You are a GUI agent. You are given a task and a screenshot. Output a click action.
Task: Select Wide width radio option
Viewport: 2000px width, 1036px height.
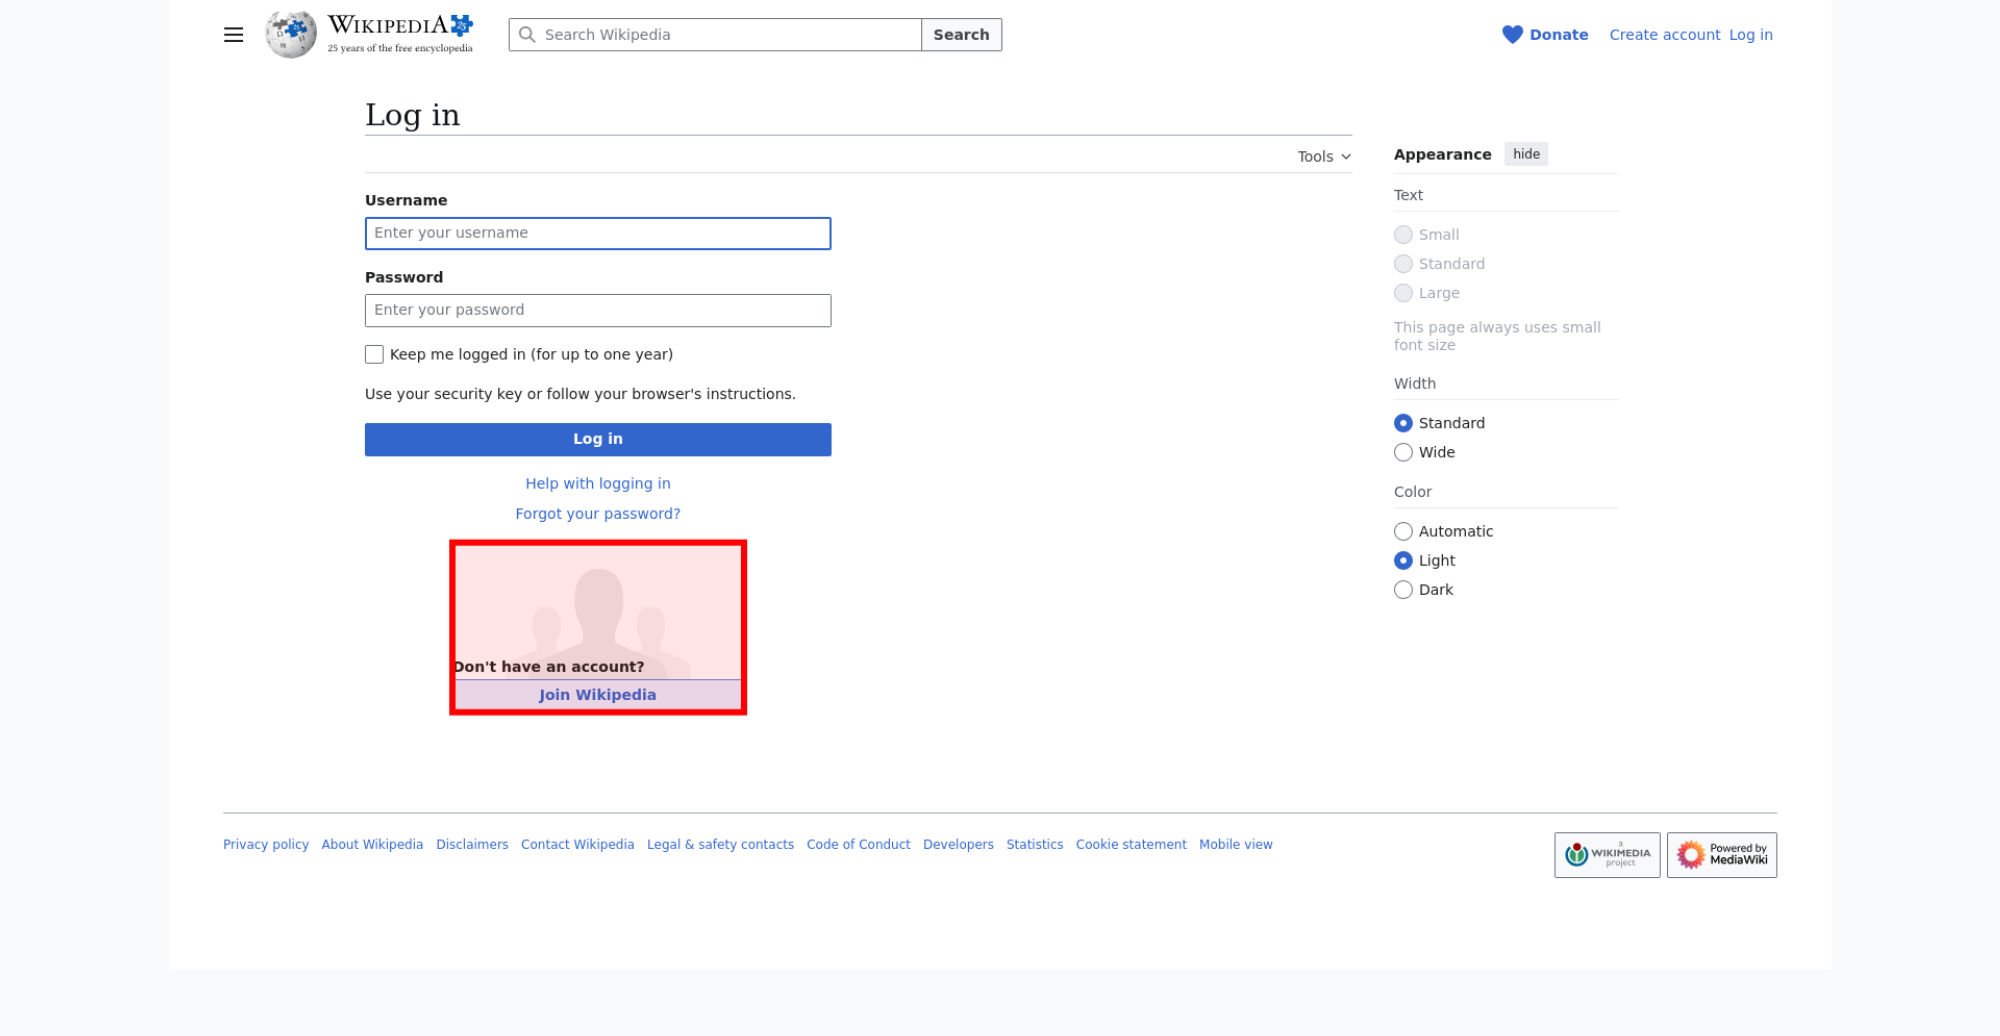1403,453
